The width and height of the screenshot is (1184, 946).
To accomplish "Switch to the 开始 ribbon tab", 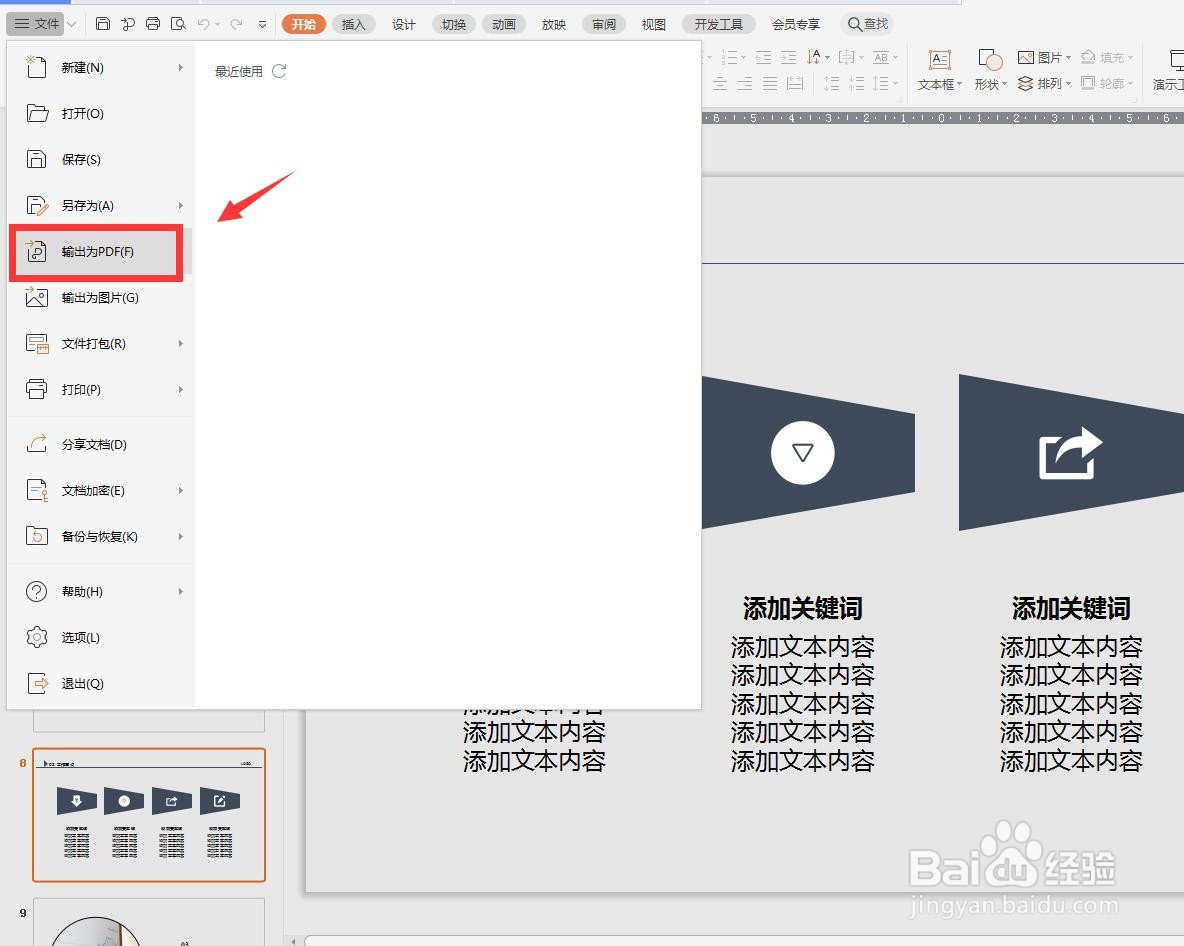I will click(304, 24).
